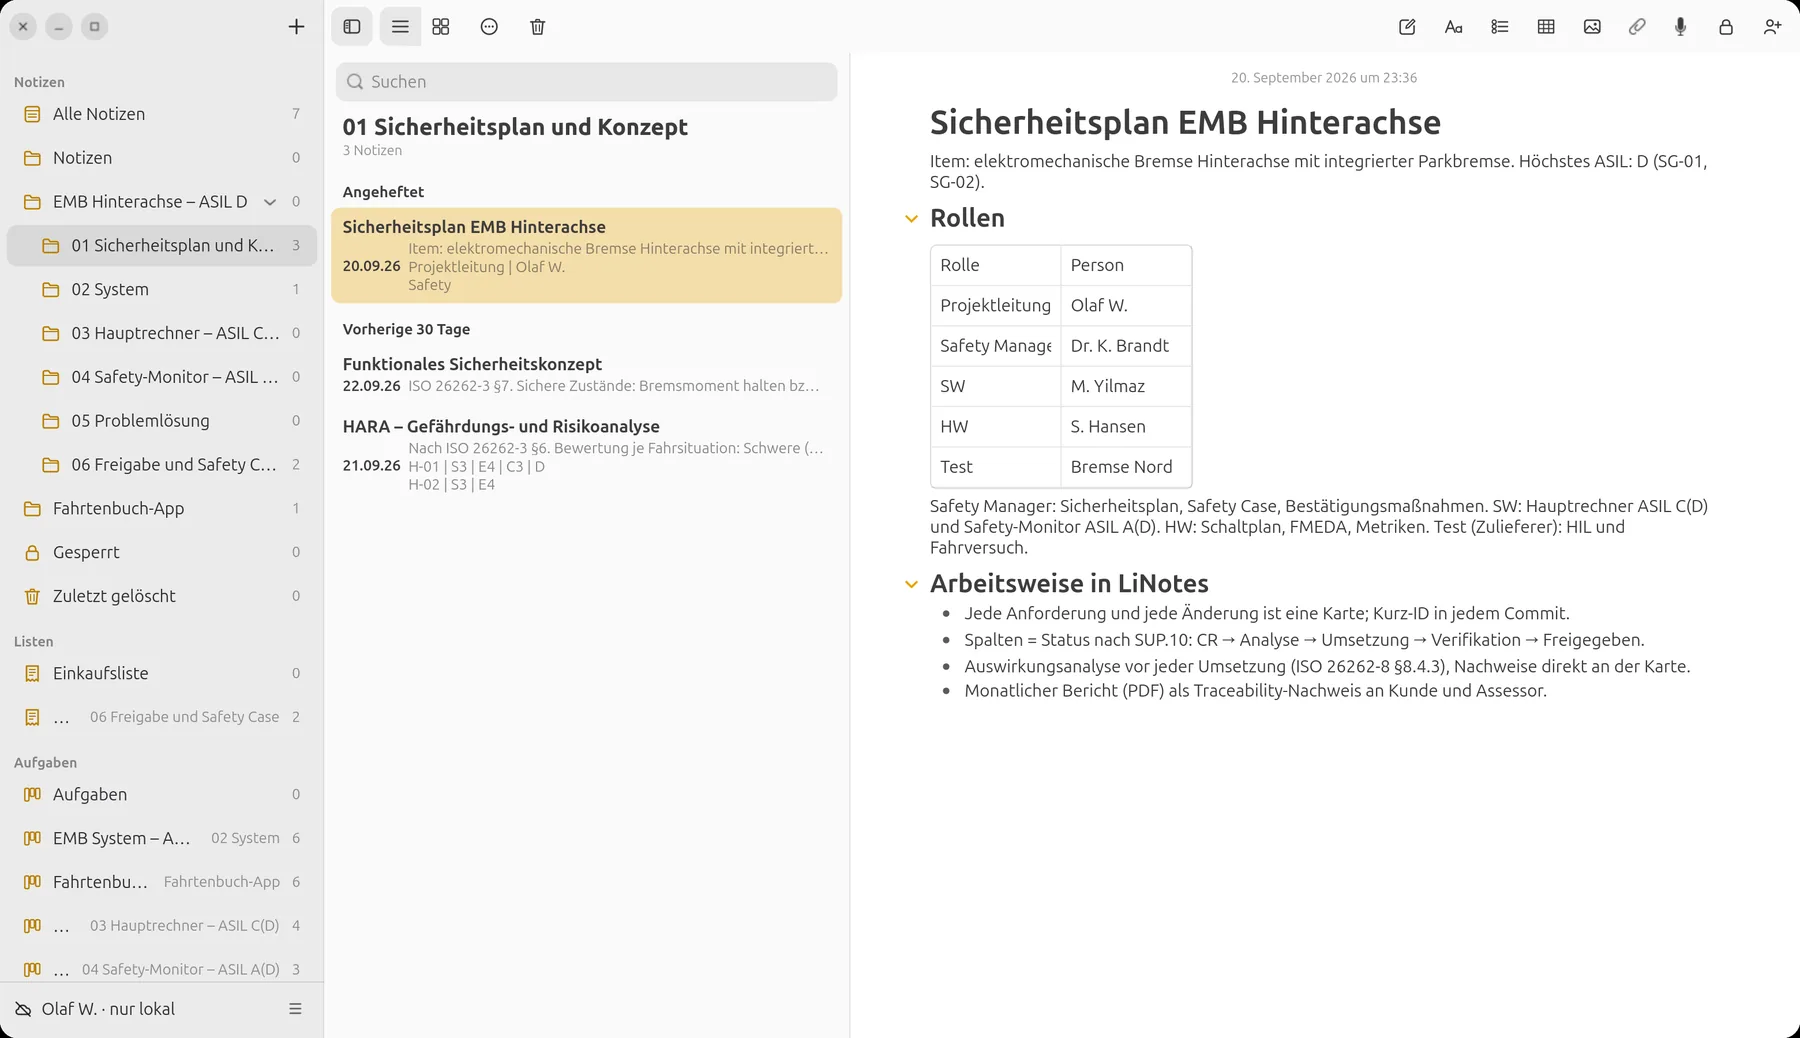This screenshot has height=1038, width=1800.
Task: Insert a table using toolbar icon
Action: tap(1546, 27)
